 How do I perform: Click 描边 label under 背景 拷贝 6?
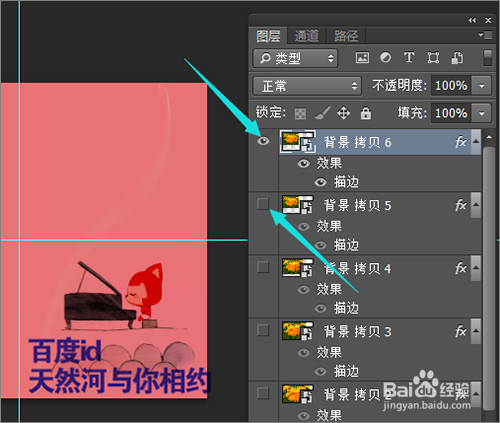[346, 182]
